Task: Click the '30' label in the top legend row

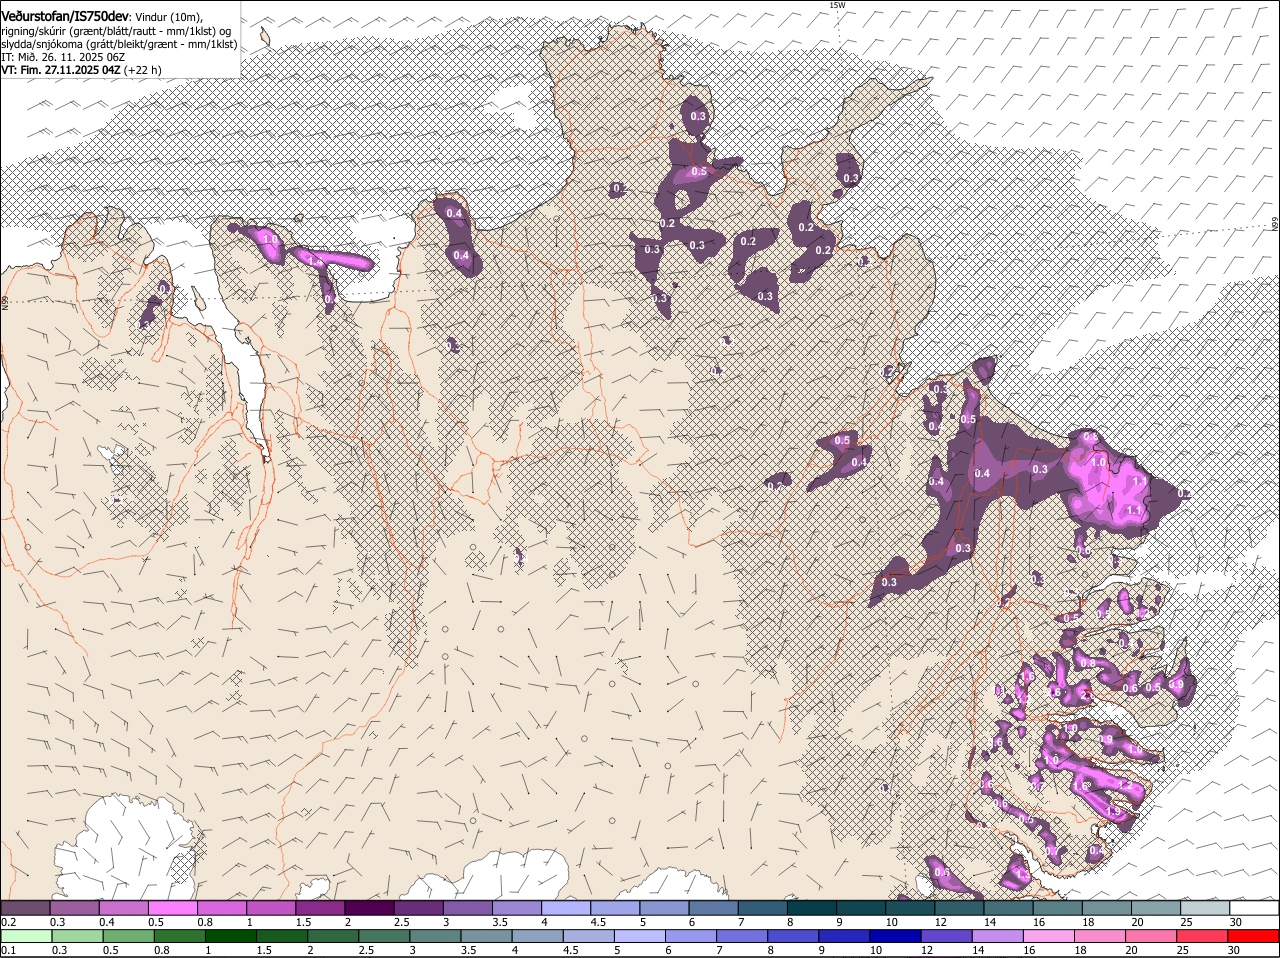Action: tap(1235, 921)
